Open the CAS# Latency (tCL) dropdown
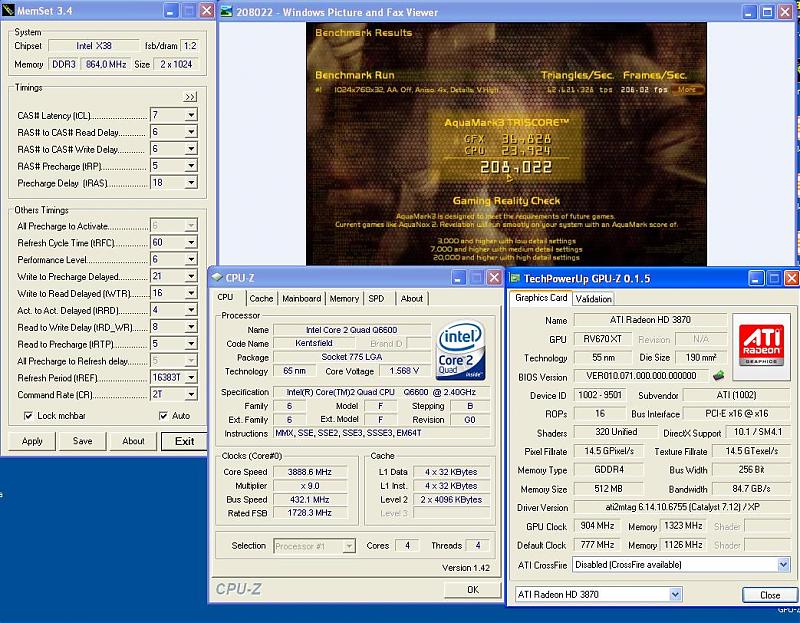 191,115
